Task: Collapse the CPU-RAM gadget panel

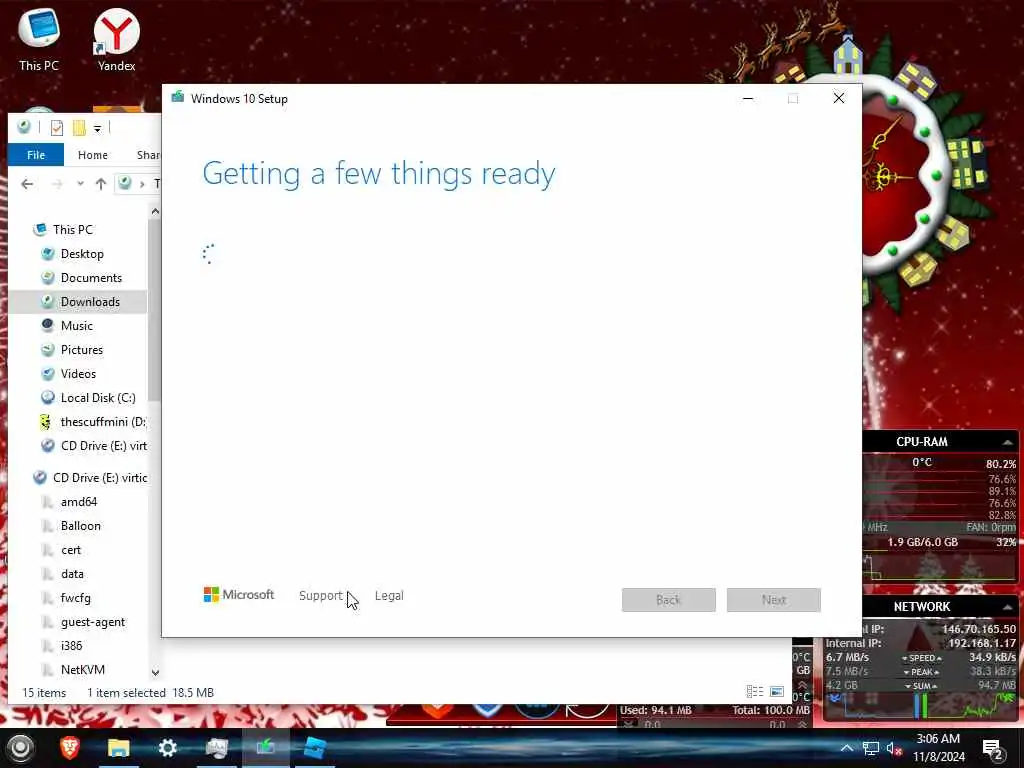Action: coord(1007,442)
